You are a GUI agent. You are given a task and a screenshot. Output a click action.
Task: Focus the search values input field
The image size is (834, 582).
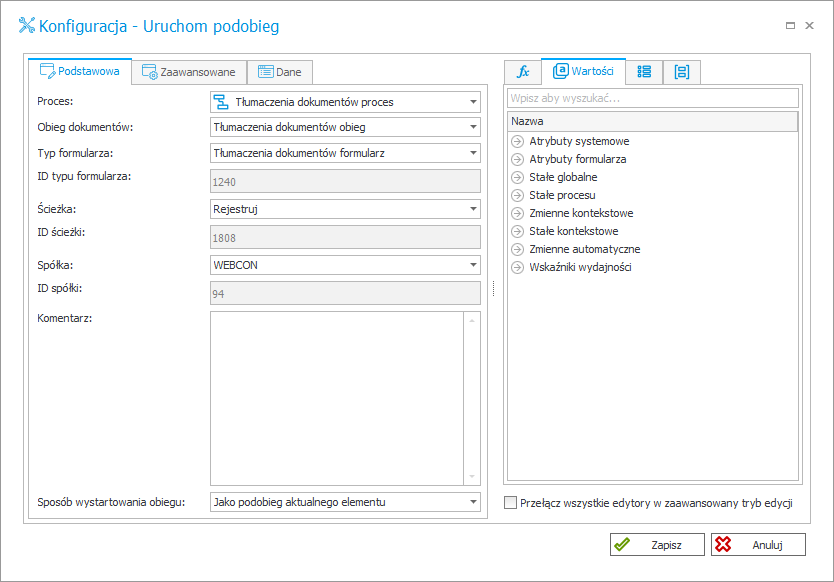coord(653,98)
